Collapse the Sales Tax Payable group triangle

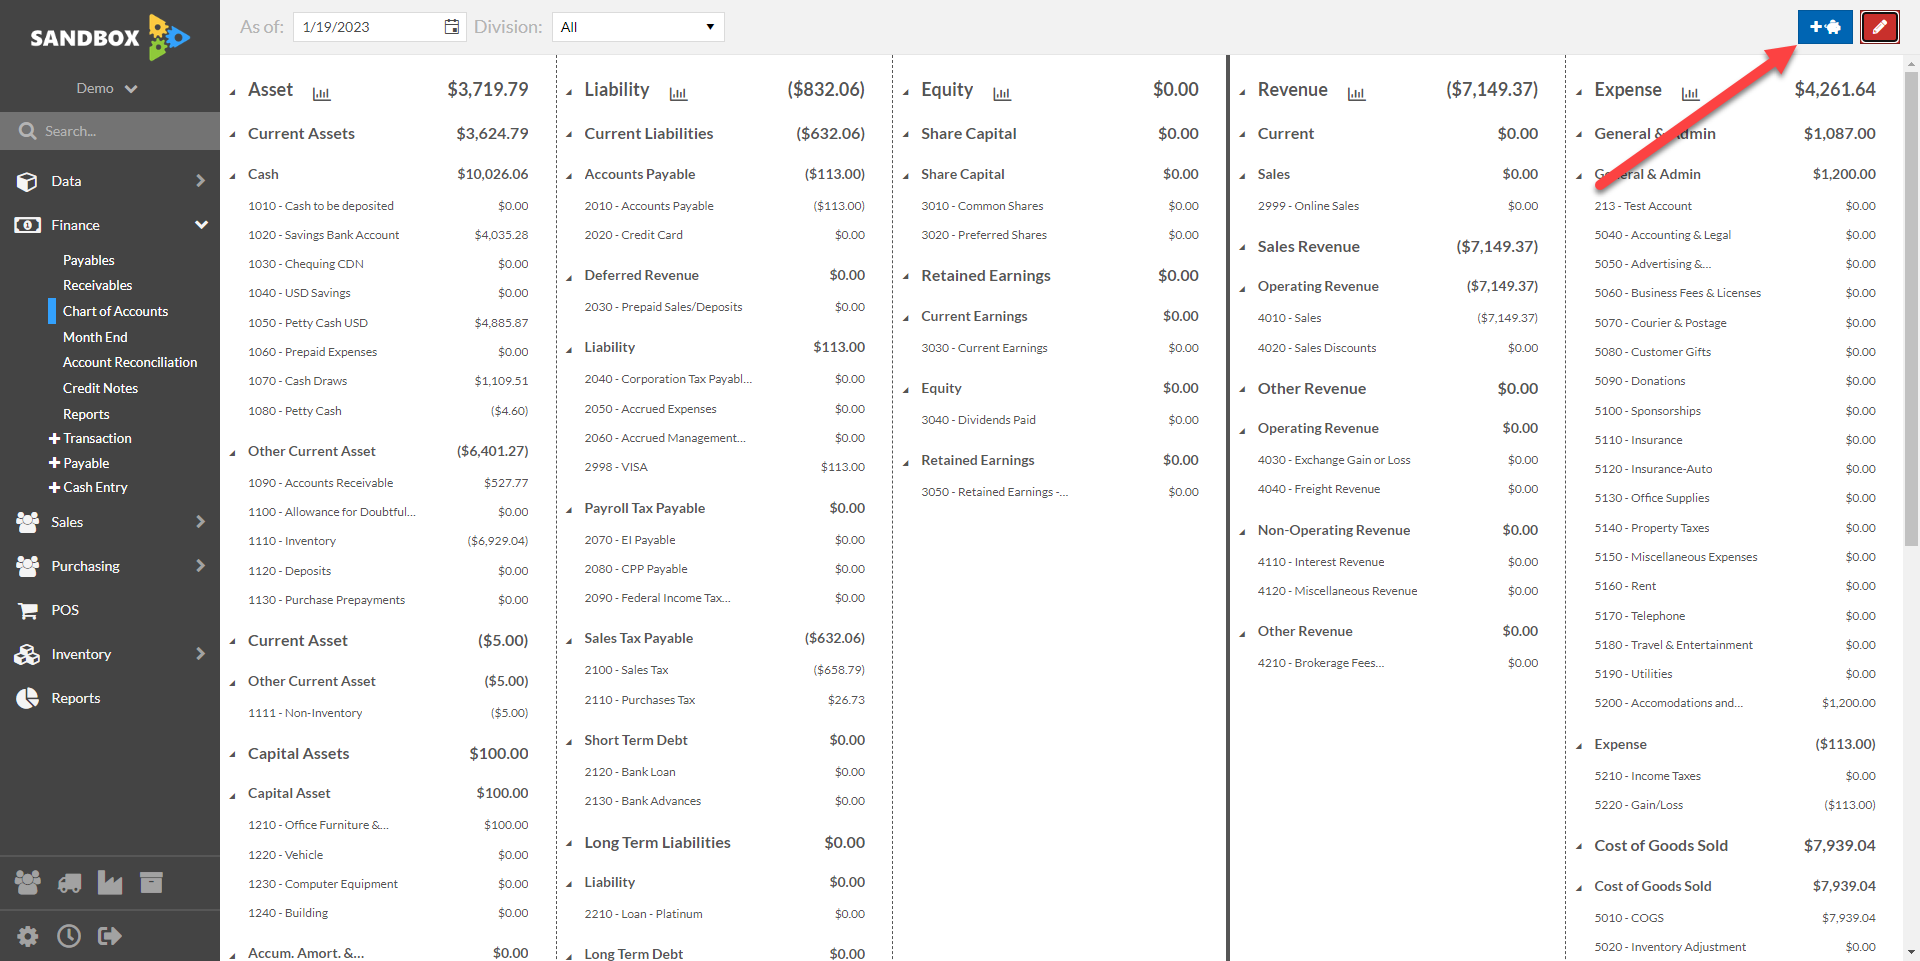pos(570,639)
